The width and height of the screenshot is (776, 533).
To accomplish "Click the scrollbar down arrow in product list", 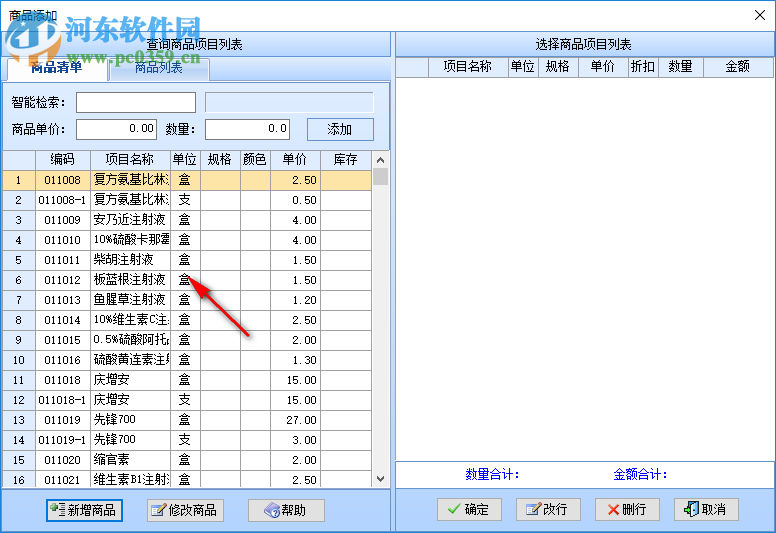I will pyautogui.click(x=381, y=479).
